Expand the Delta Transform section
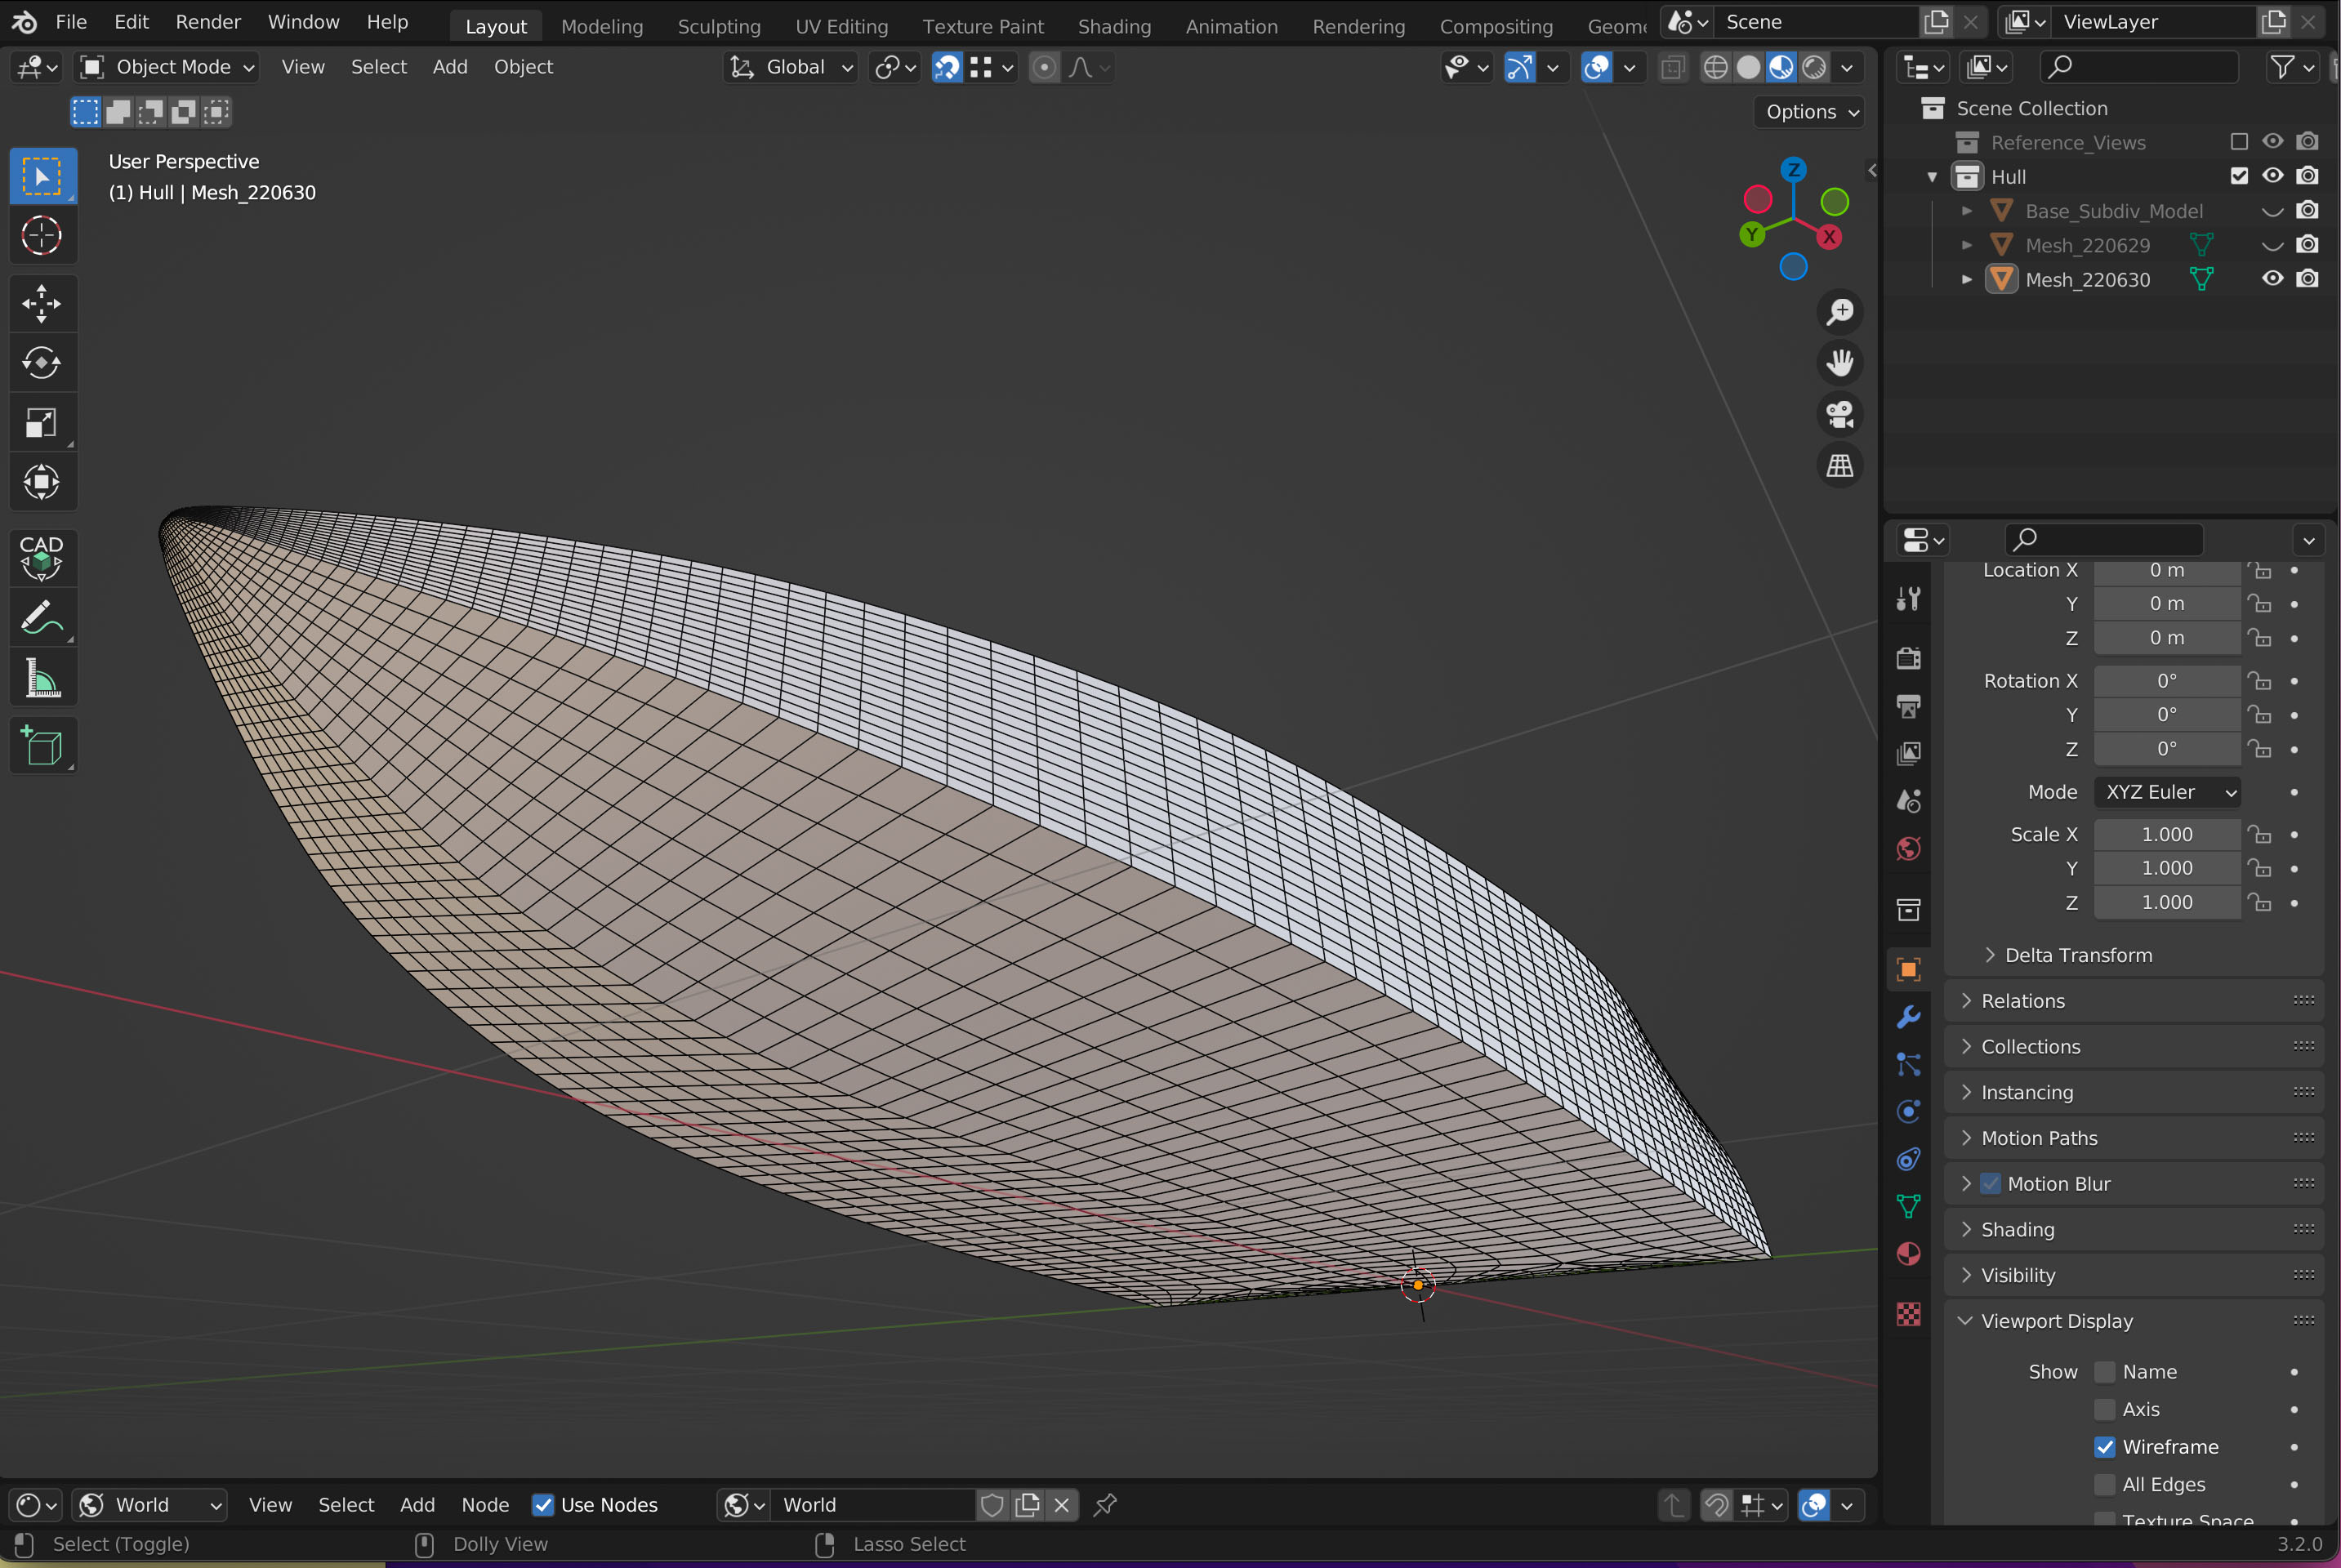2341x1568 pixels. point(2078,955)
